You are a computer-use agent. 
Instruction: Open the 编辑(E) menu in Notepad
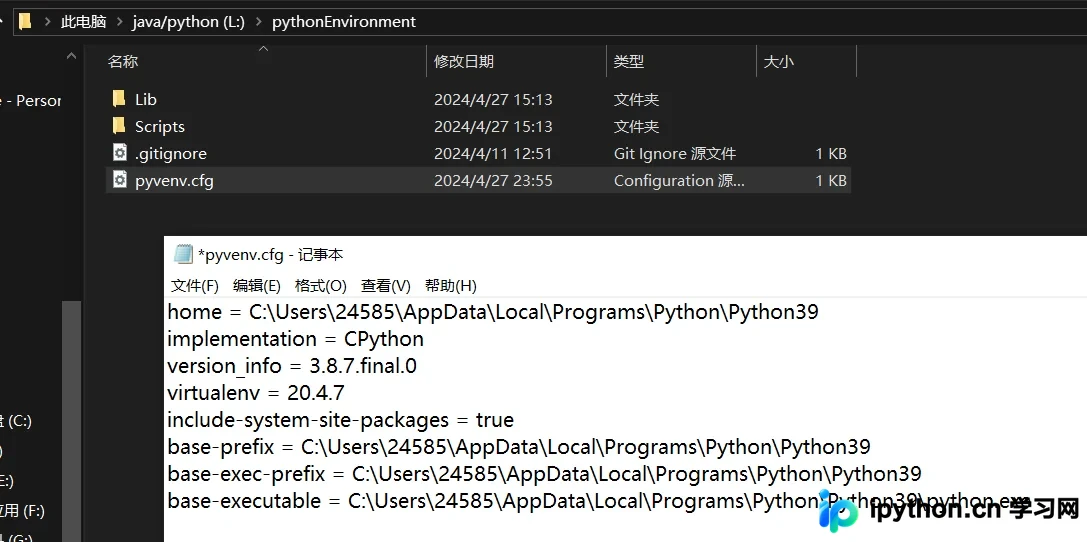click(256, 286)
